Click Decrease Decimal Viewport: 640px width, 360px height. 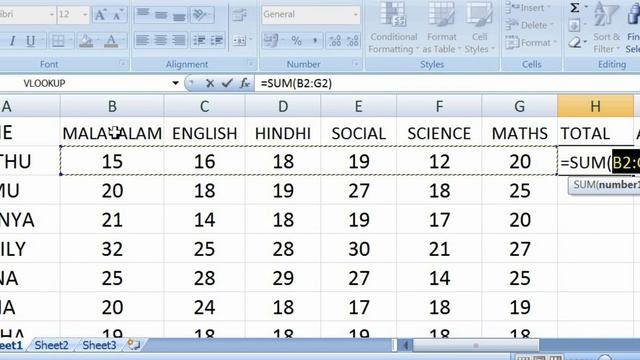click(x=353, y=40)
